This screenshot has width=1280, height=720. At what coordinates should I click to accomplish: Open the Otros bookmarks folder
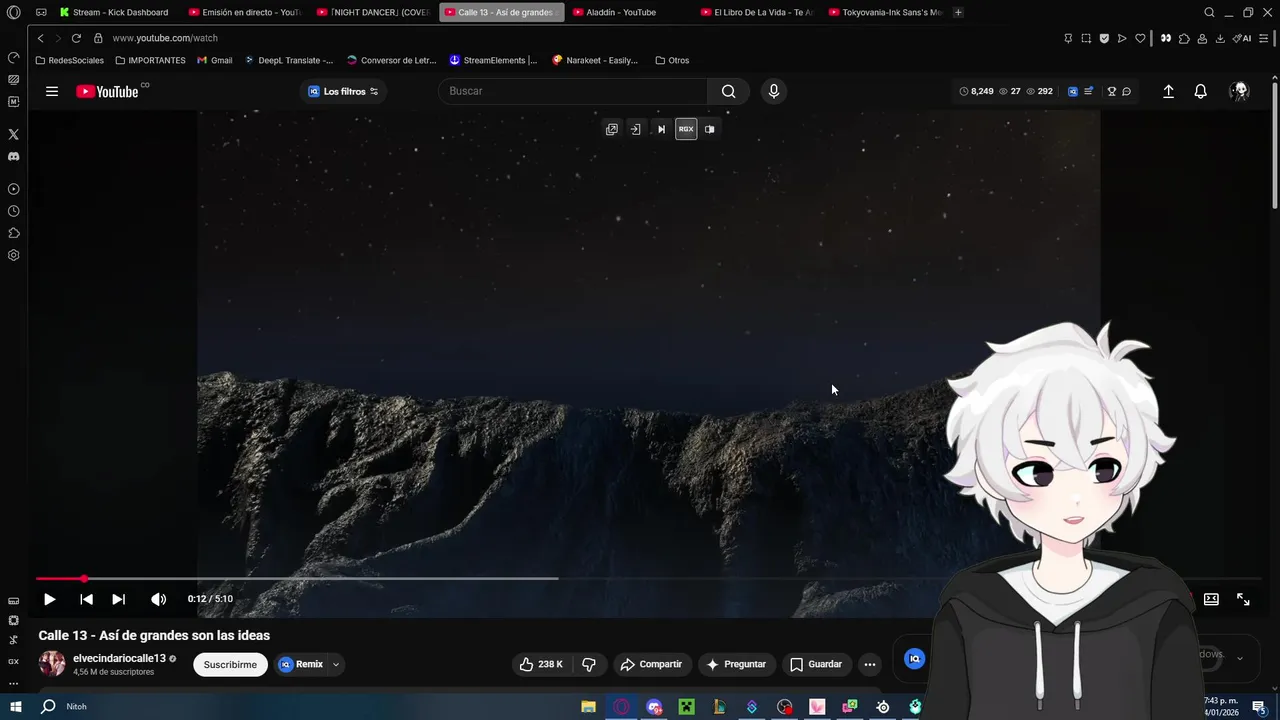pyautogui.click(x=672, y=60)
